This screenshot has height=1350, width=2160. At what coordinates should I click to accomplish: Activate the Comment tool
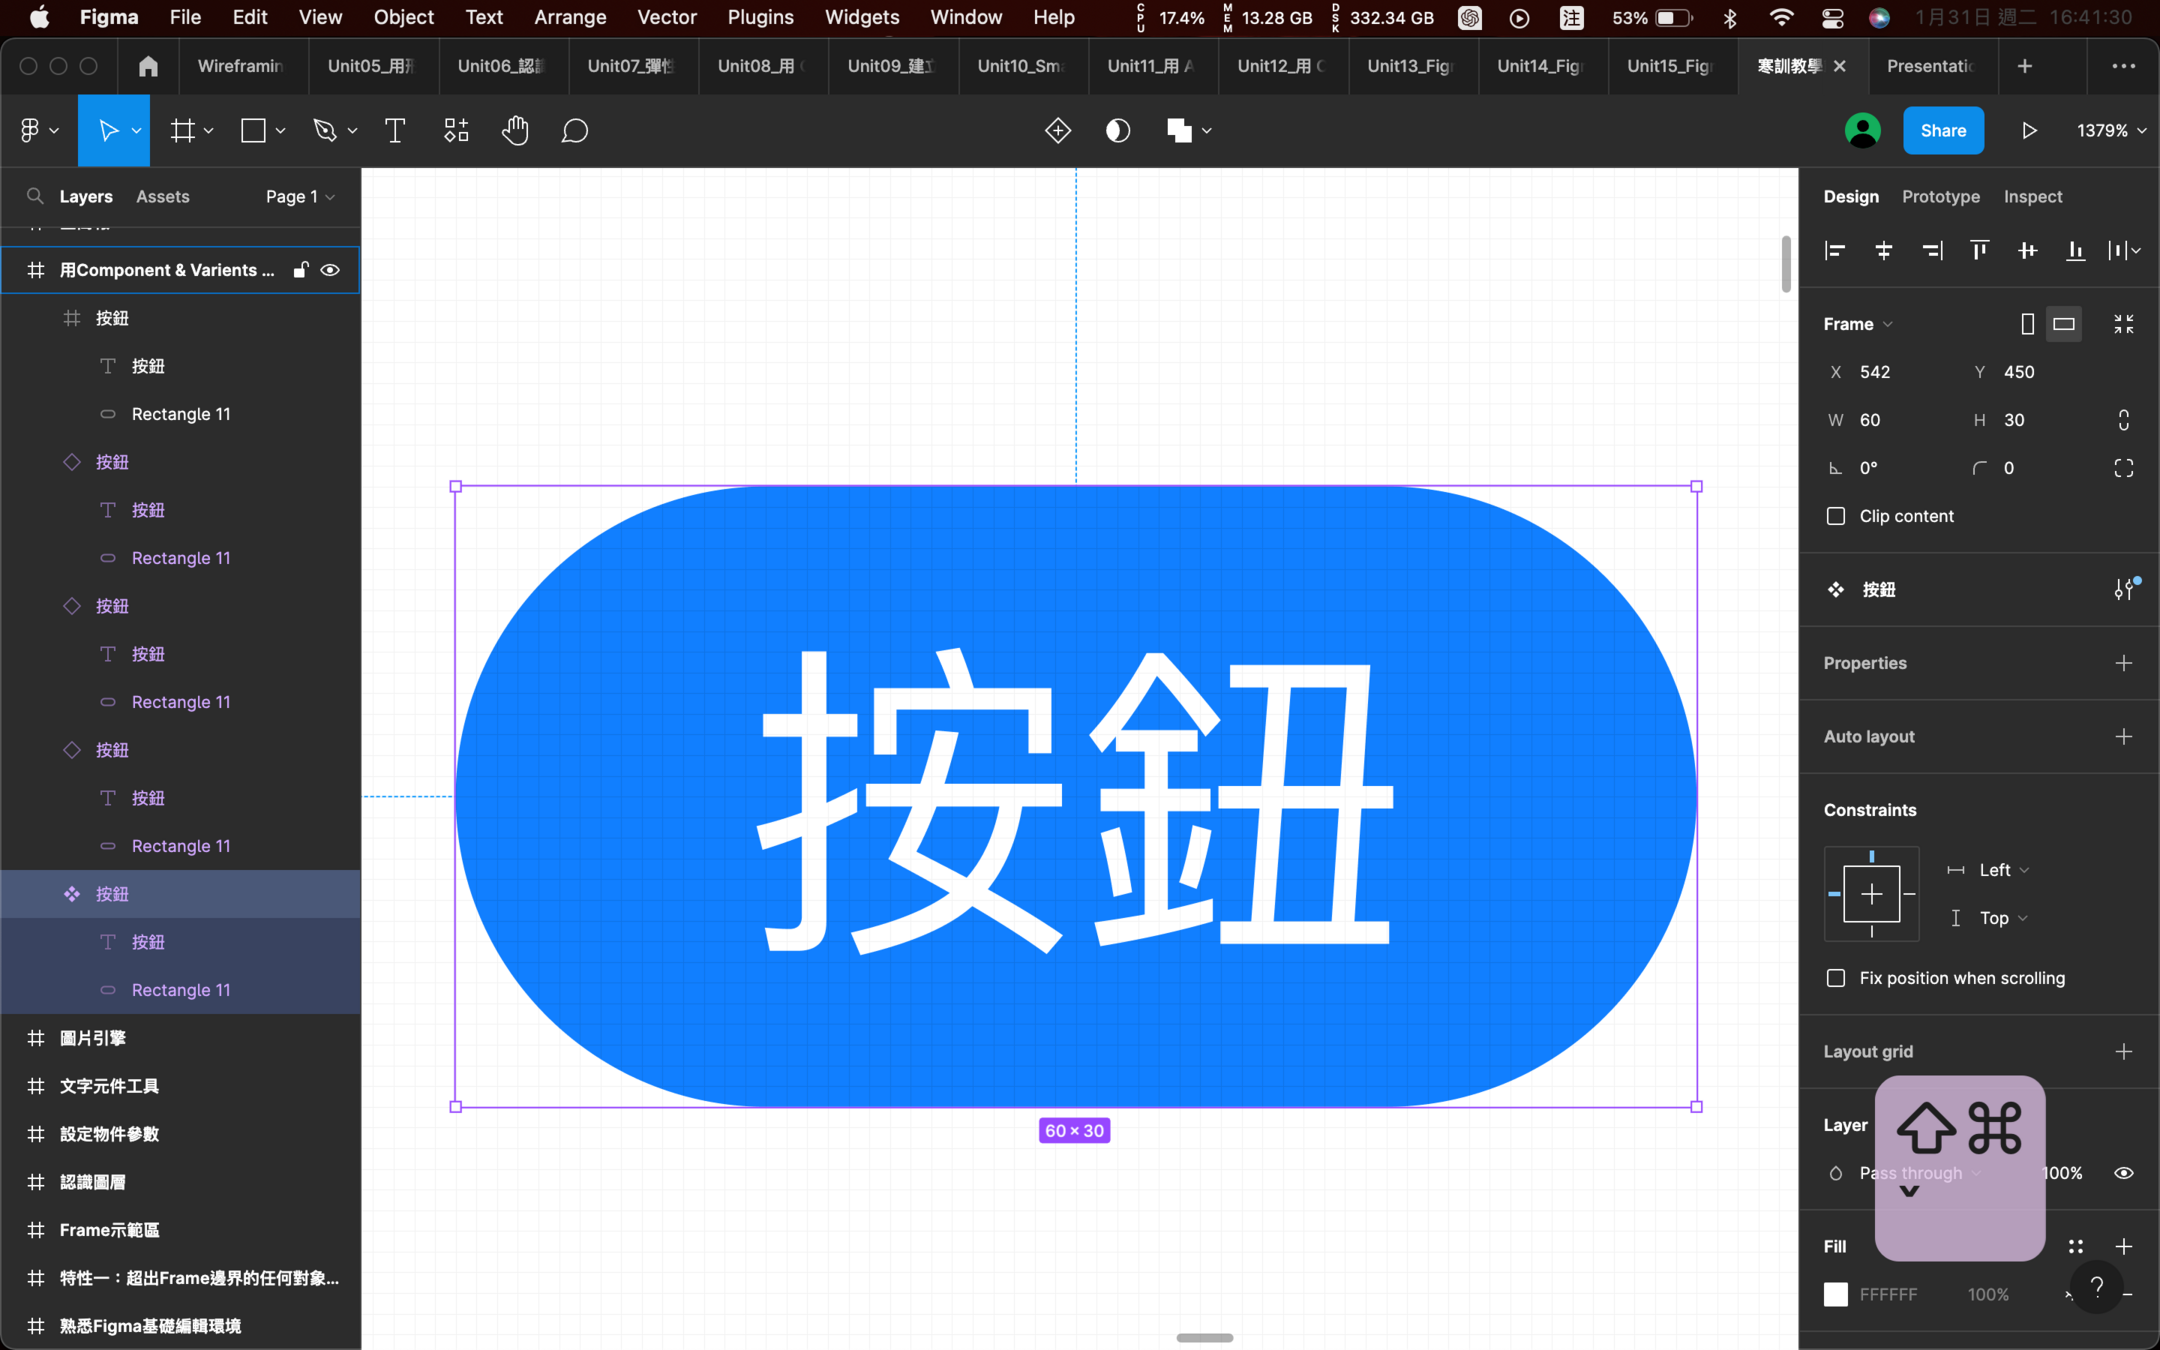coord(574,131)
